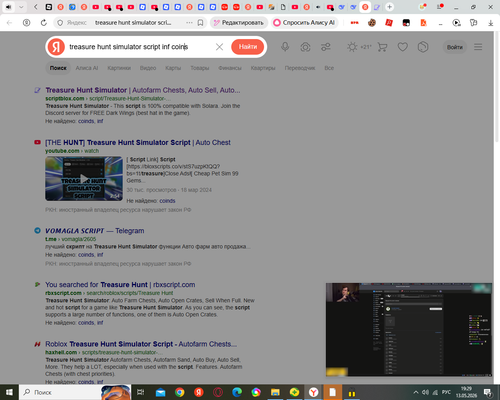The image size is (500, 400).
Task: Open the [THE HUNT] YouTube result title
Action: click(x=138, y=143)
